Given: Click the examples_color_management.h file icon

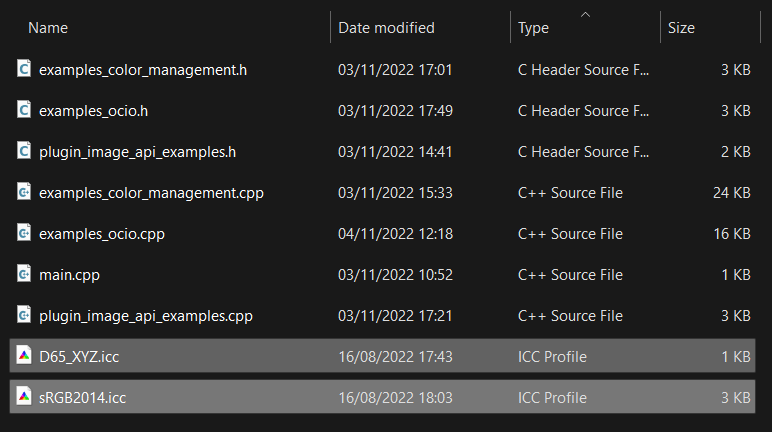Looking at the screenshot, I should (24, 69).
